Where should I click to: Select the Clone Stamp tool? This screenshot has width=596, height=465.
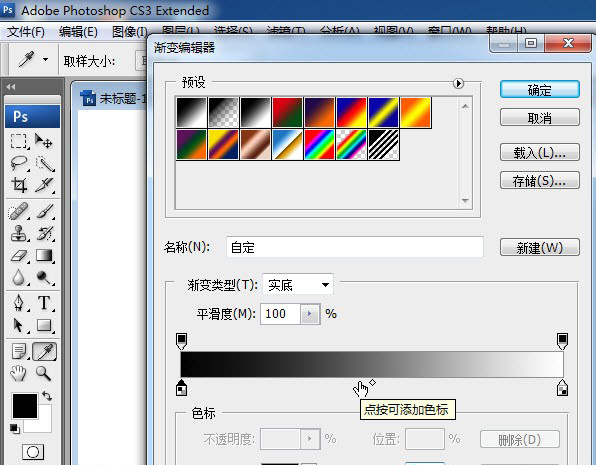[x=19, y=233]
